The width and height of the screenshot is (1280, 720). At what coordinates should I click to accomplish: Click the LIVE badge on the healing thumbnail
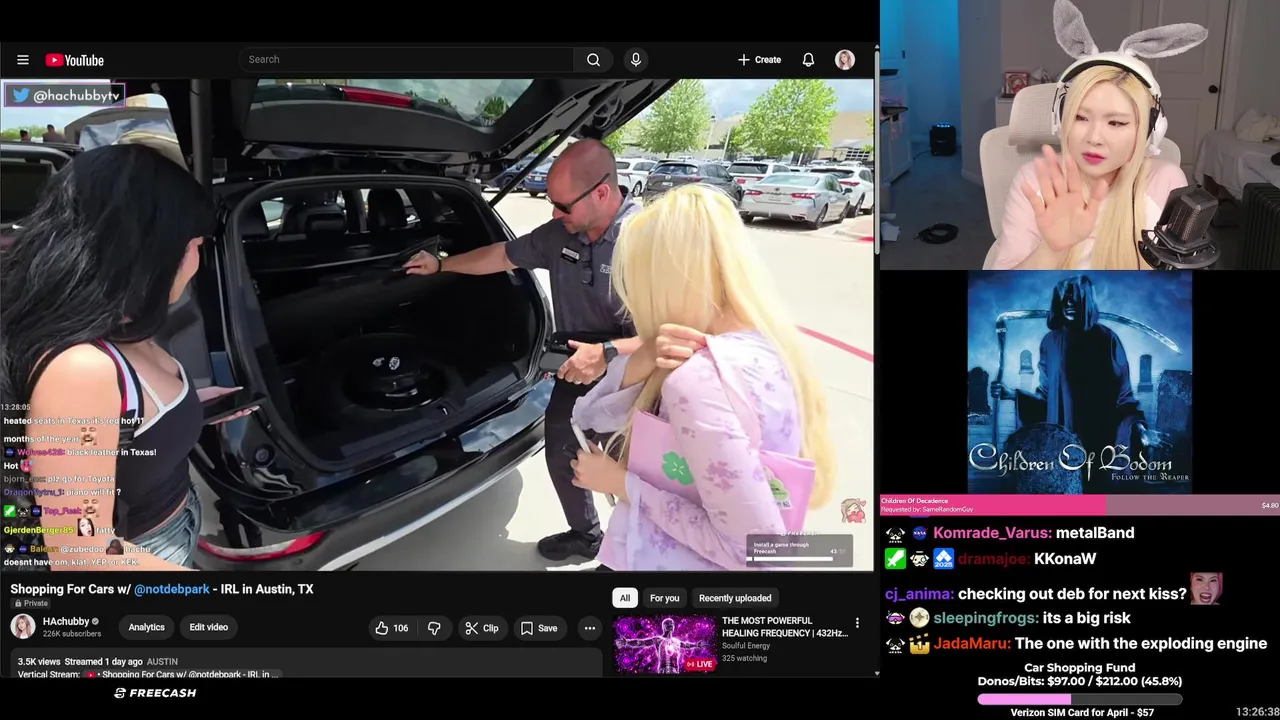click(x=699, y=664)
